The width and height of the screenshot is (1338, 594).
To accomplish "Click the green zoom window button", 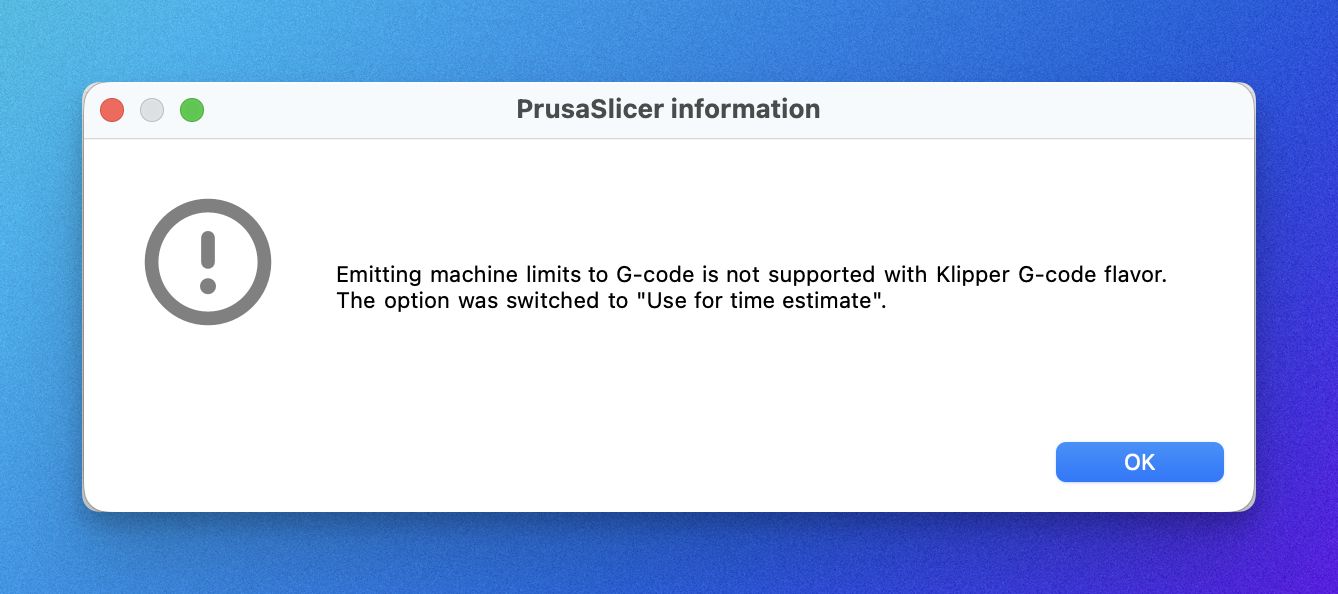I will 192,110.
